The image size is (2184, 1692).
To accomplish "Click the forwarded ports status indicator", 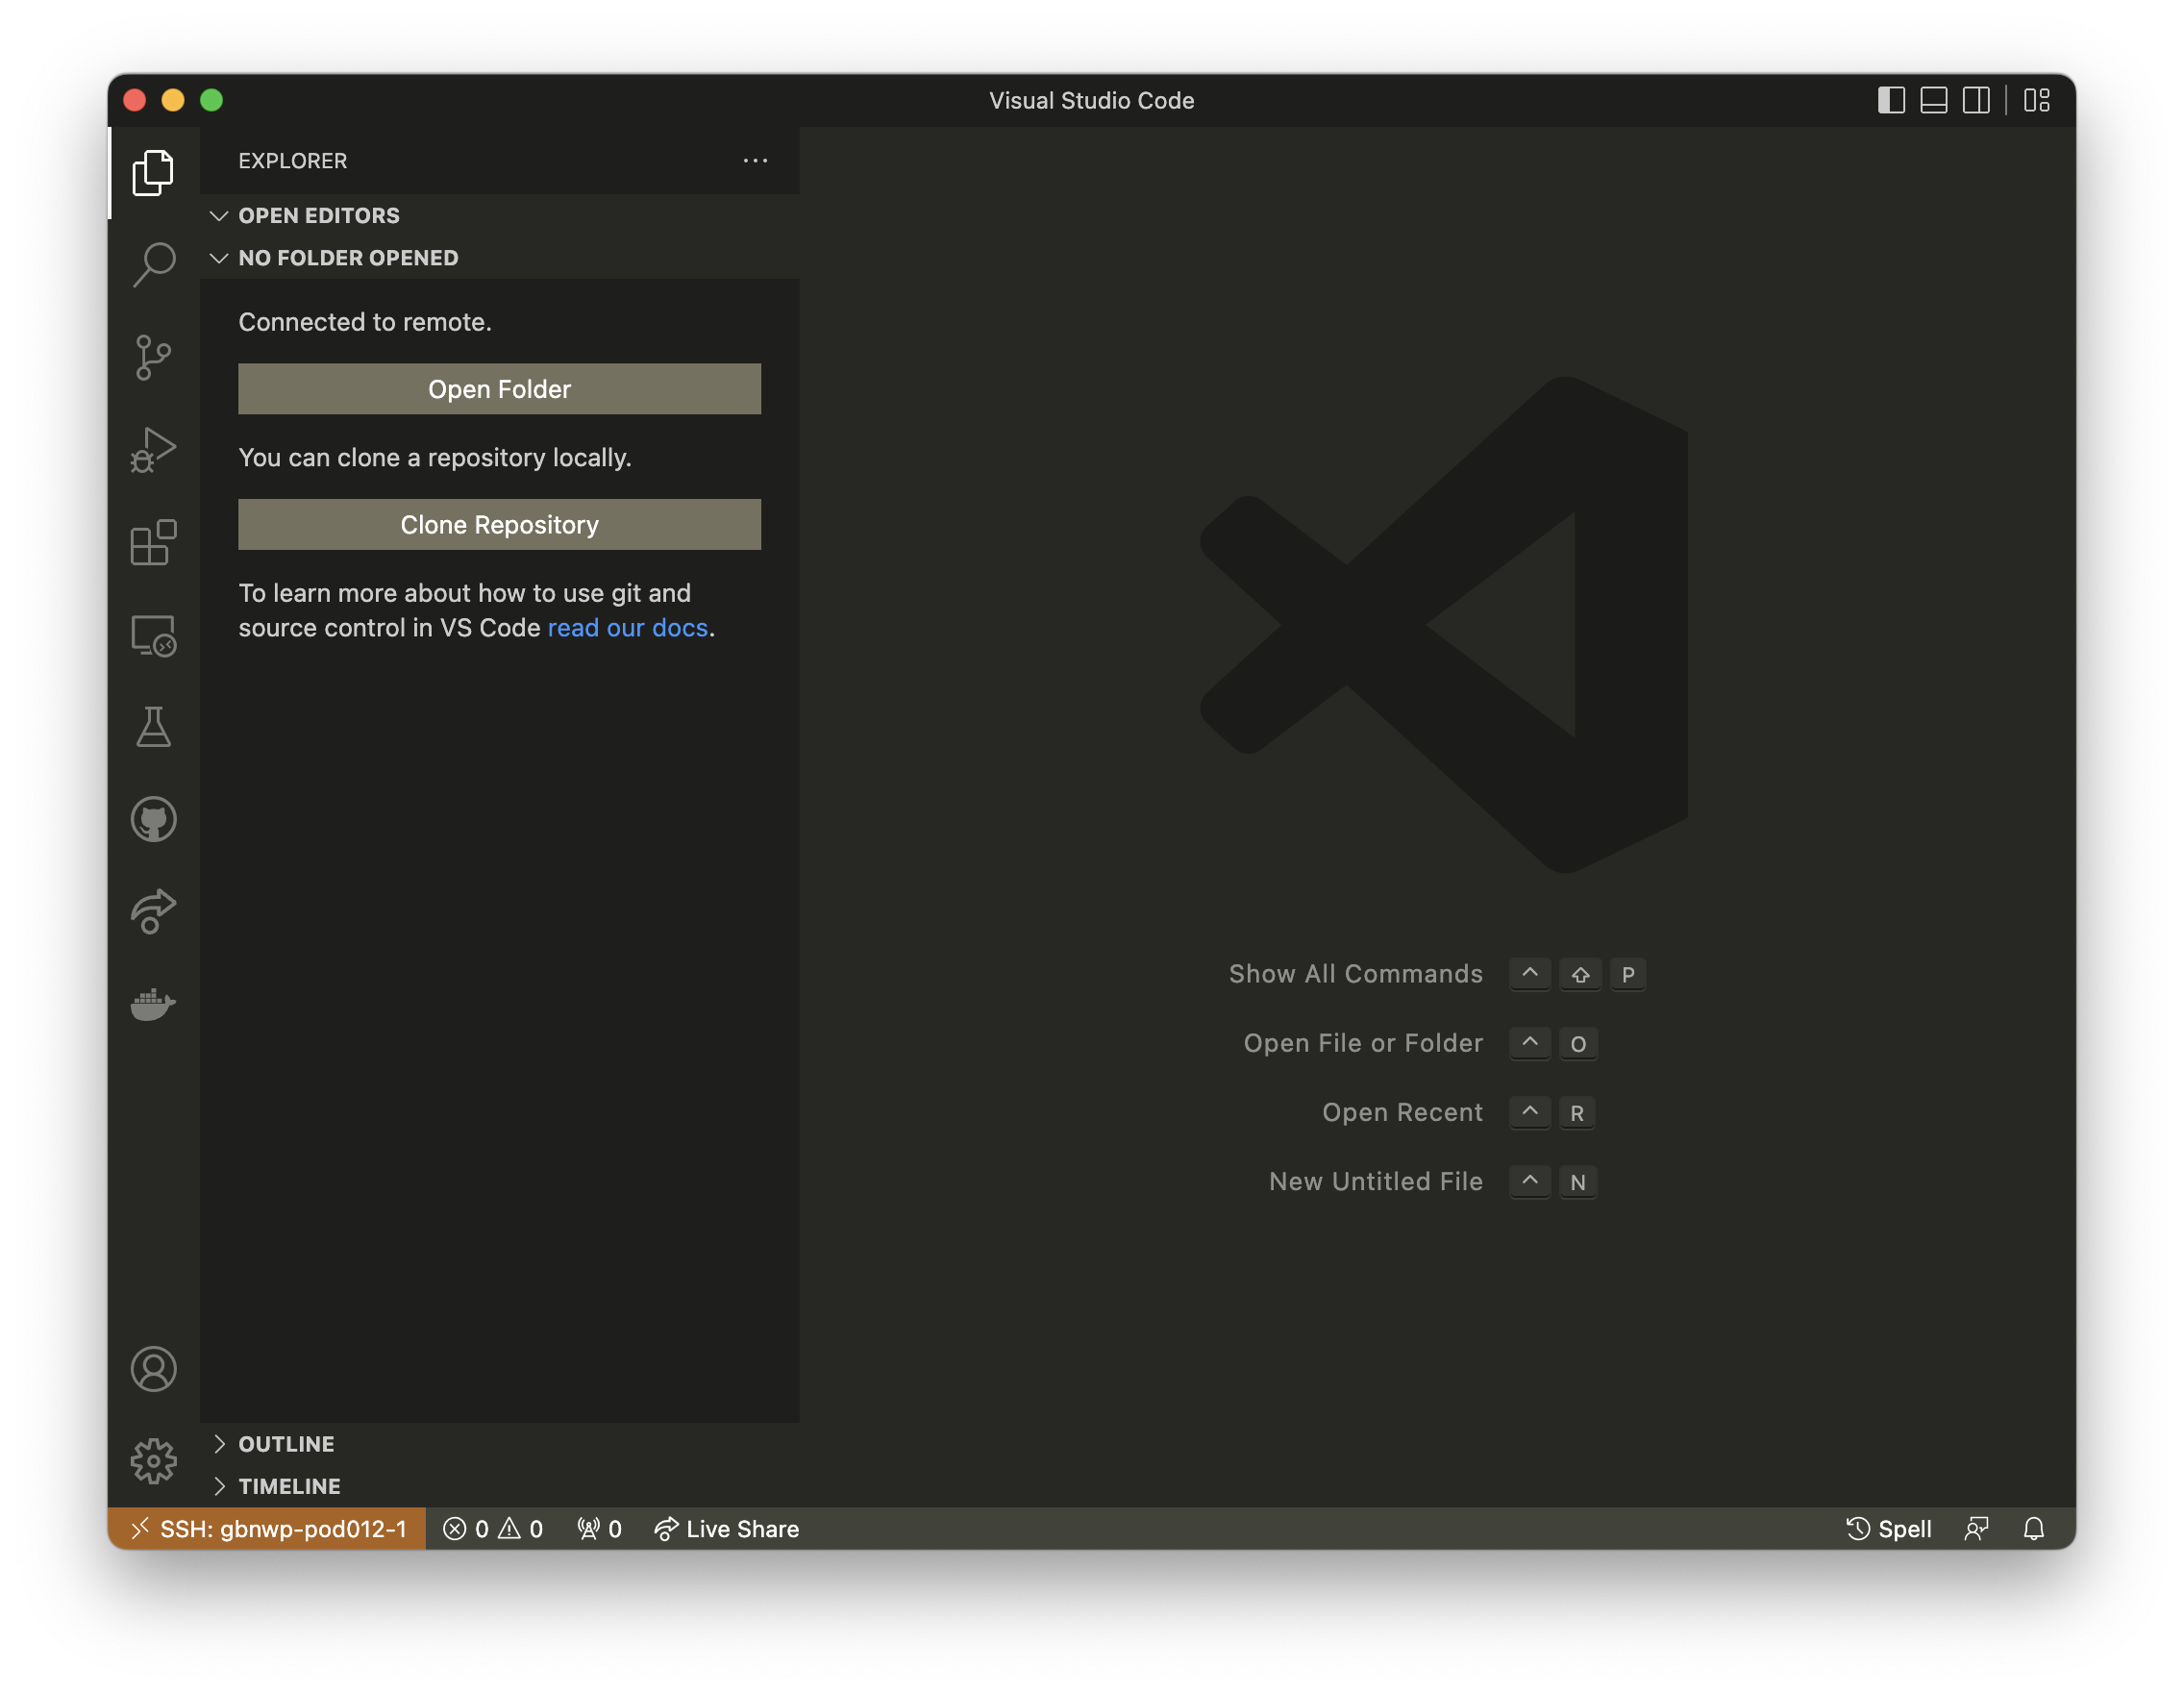I will pyautogui.click(x=599, y=1528).
